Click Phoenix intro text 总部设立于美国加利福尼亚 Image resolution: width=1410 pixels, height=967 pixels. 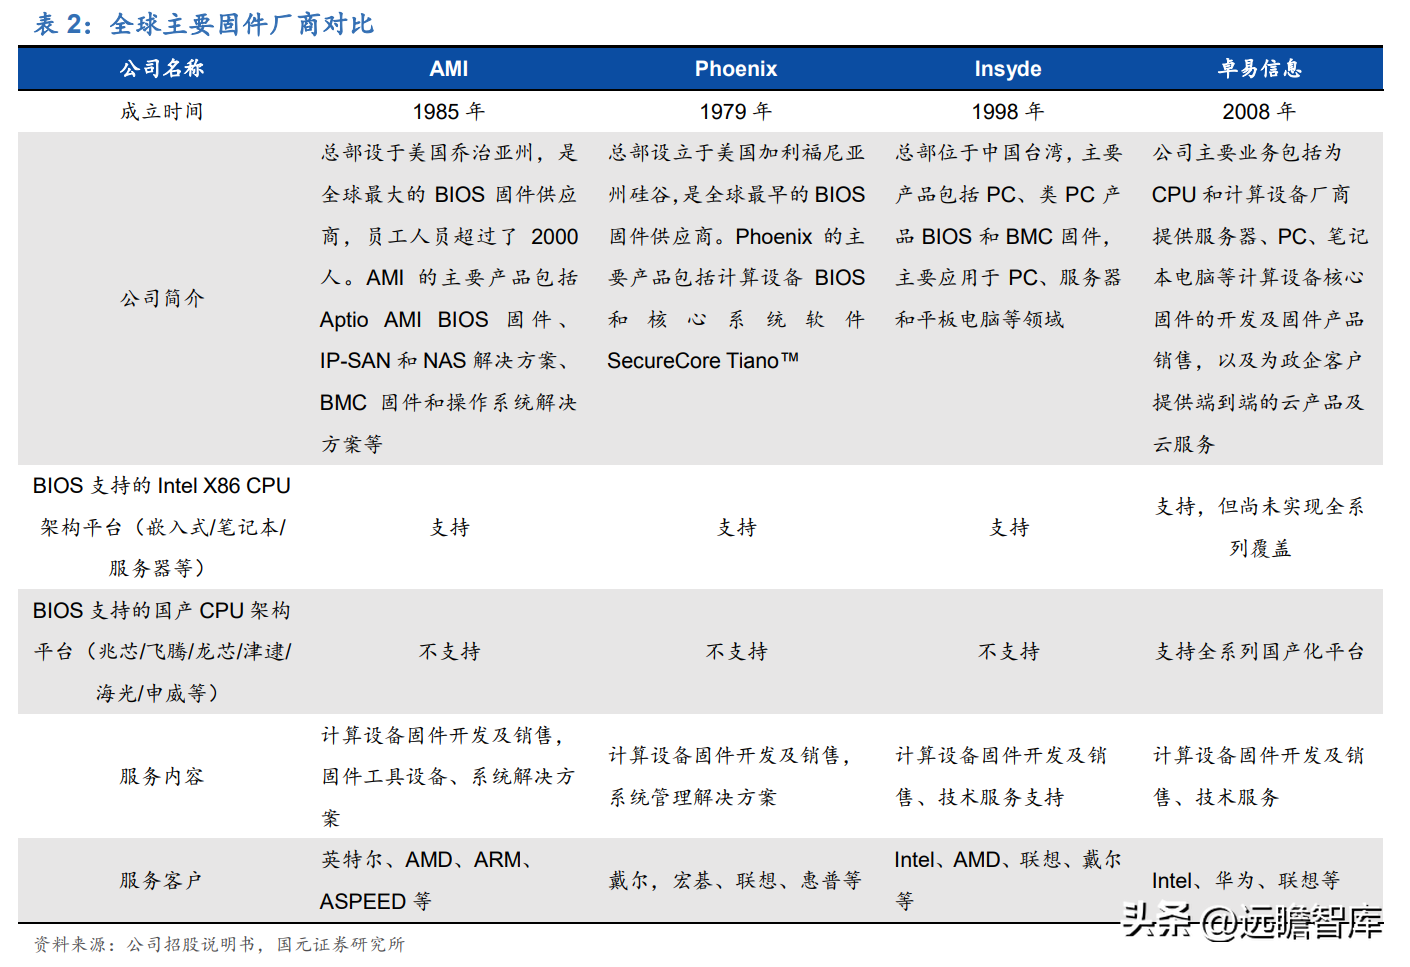click(x=736, y=152)
